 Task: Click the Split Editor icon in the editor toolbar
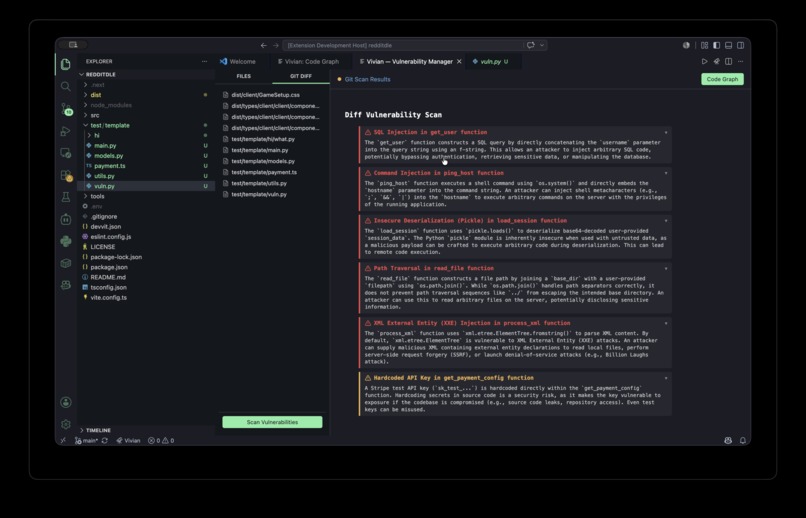pyautogui.click(x=728, y=61)
